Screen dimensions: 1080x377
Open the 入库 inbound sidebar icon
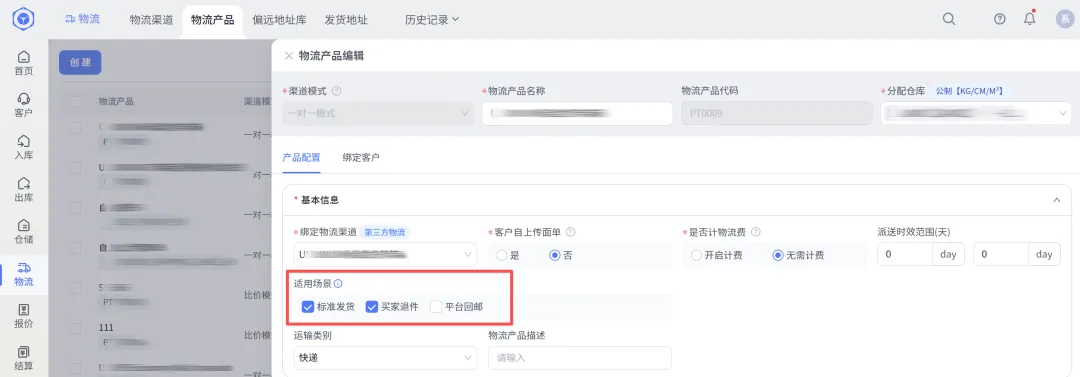(x=23, y=147)
